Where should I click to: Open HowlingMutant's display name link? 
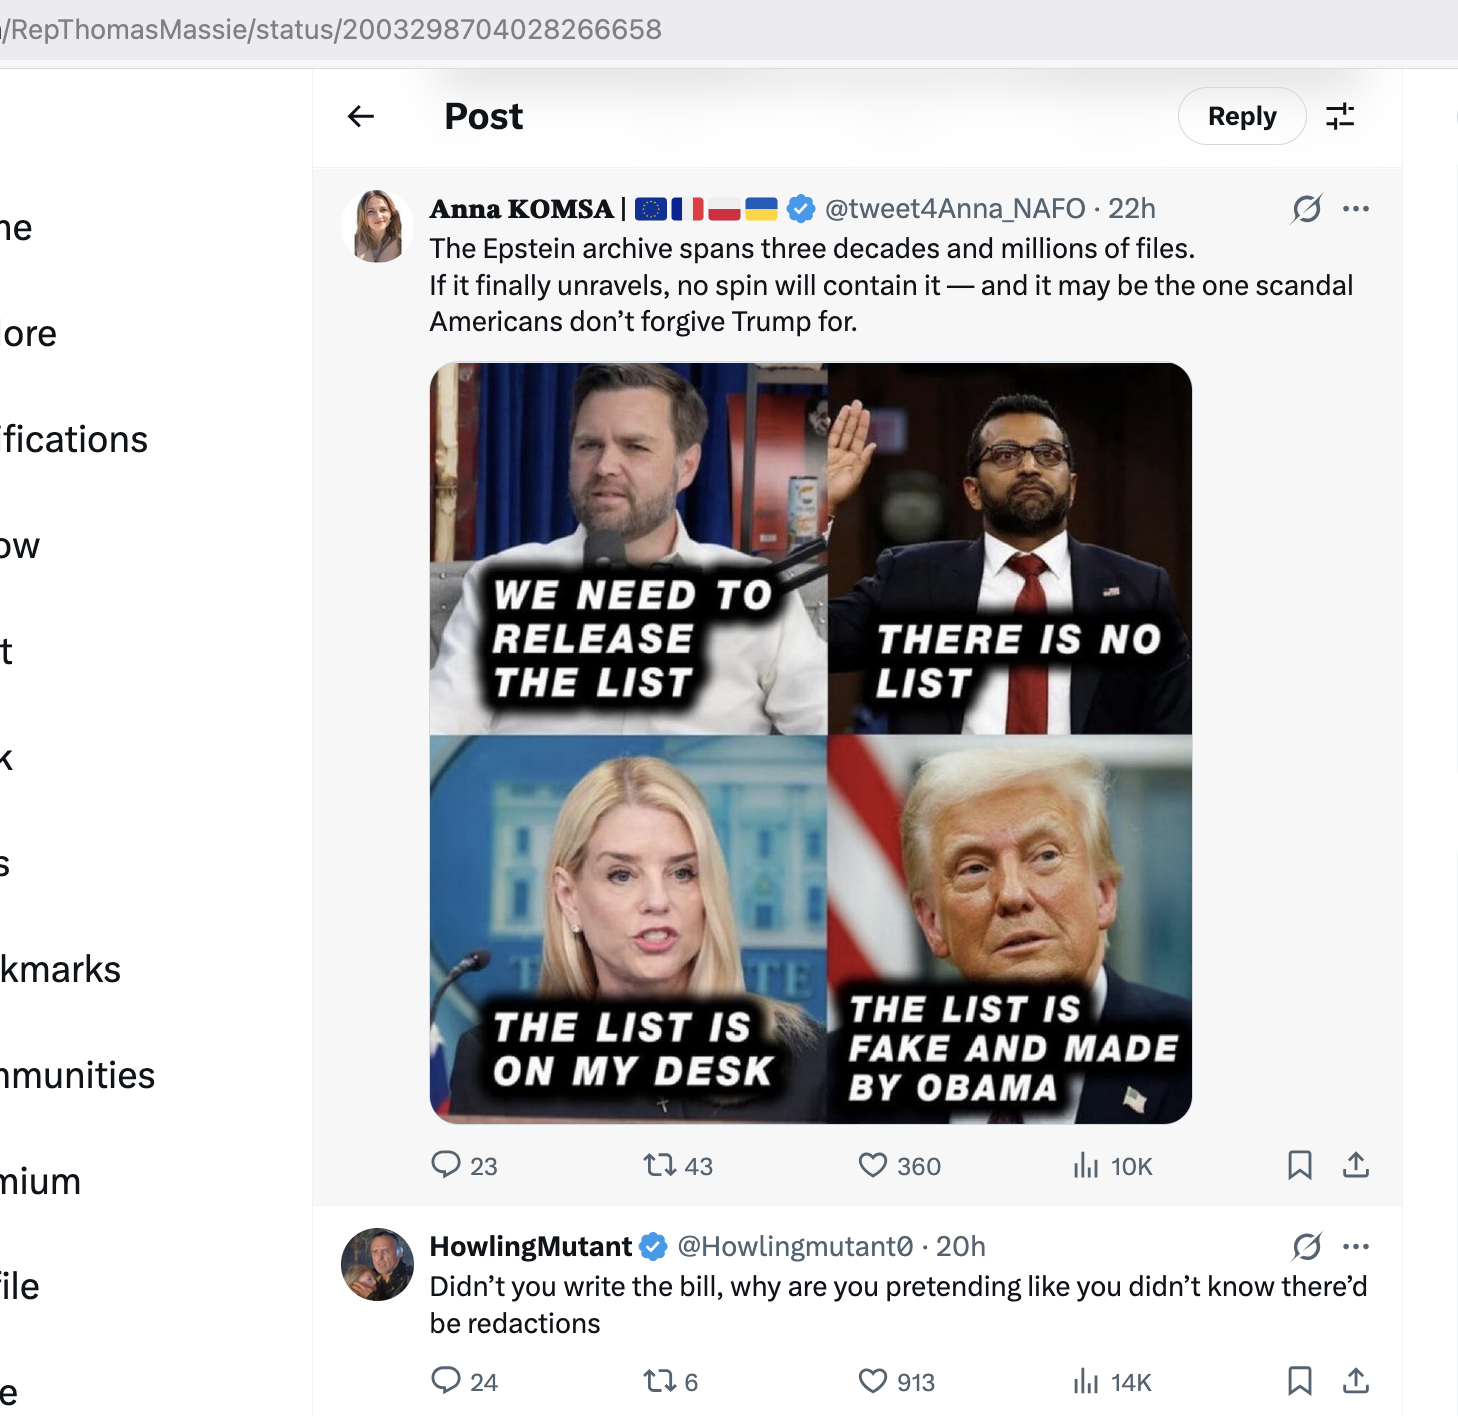[531, 1246]
